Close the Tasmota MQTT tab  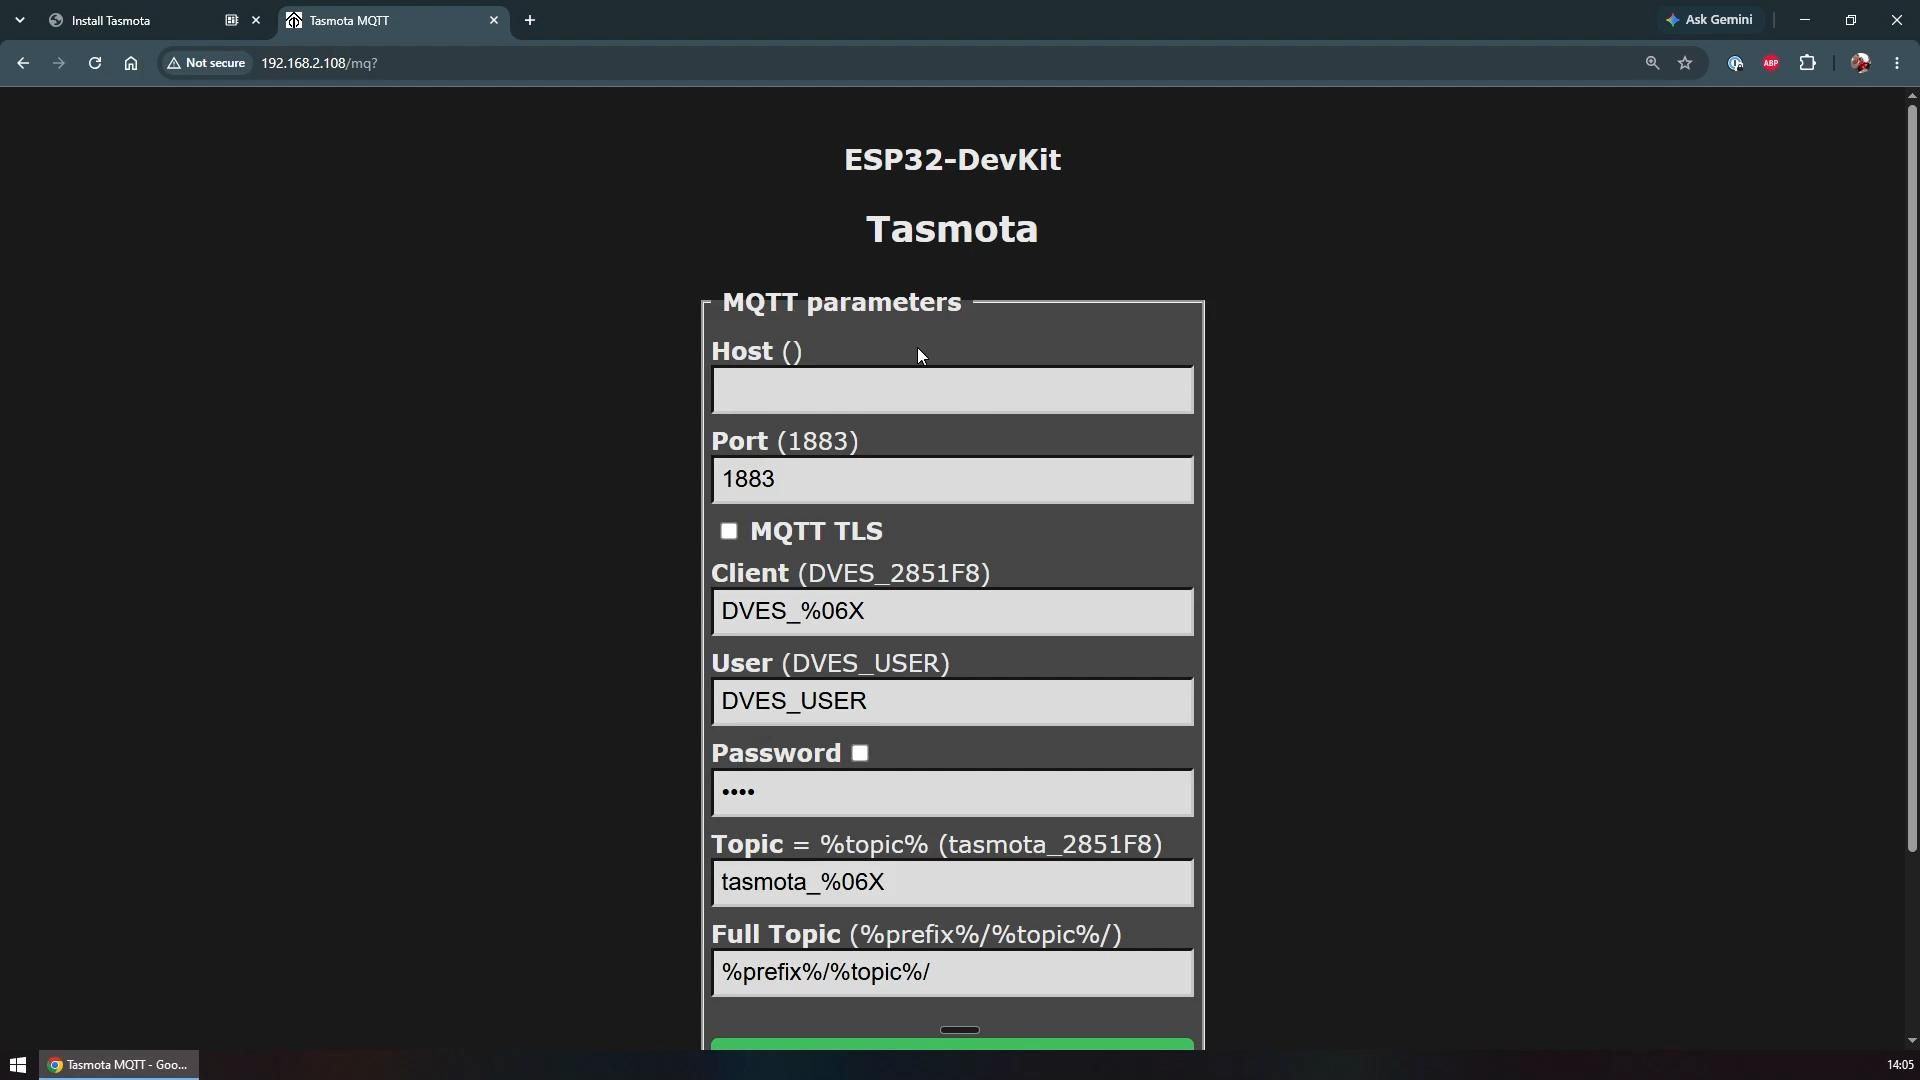point(494,20)
